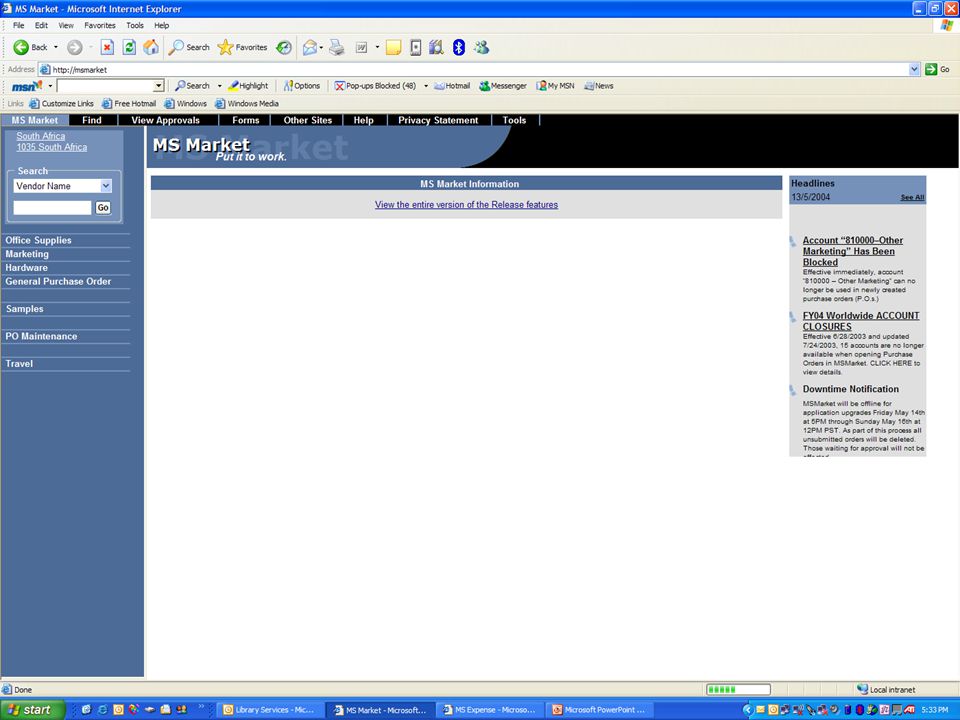Select the Find tab in MS Market
This screenshot has width=960, height=720.
click(92, 120)
